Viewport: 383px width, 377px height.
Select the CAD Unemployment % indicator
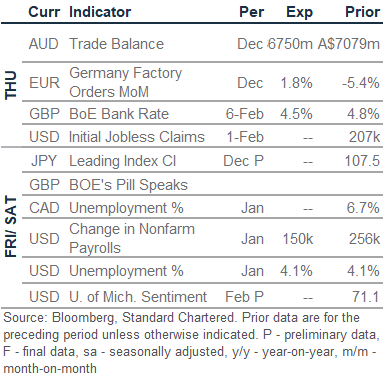(x=126, y=208)
